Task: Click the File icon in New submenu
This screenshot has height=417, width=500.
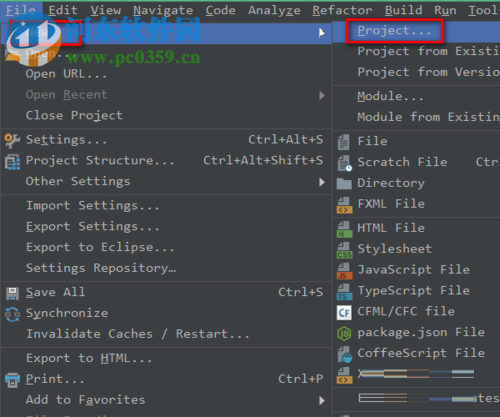Action: point(344,142)
